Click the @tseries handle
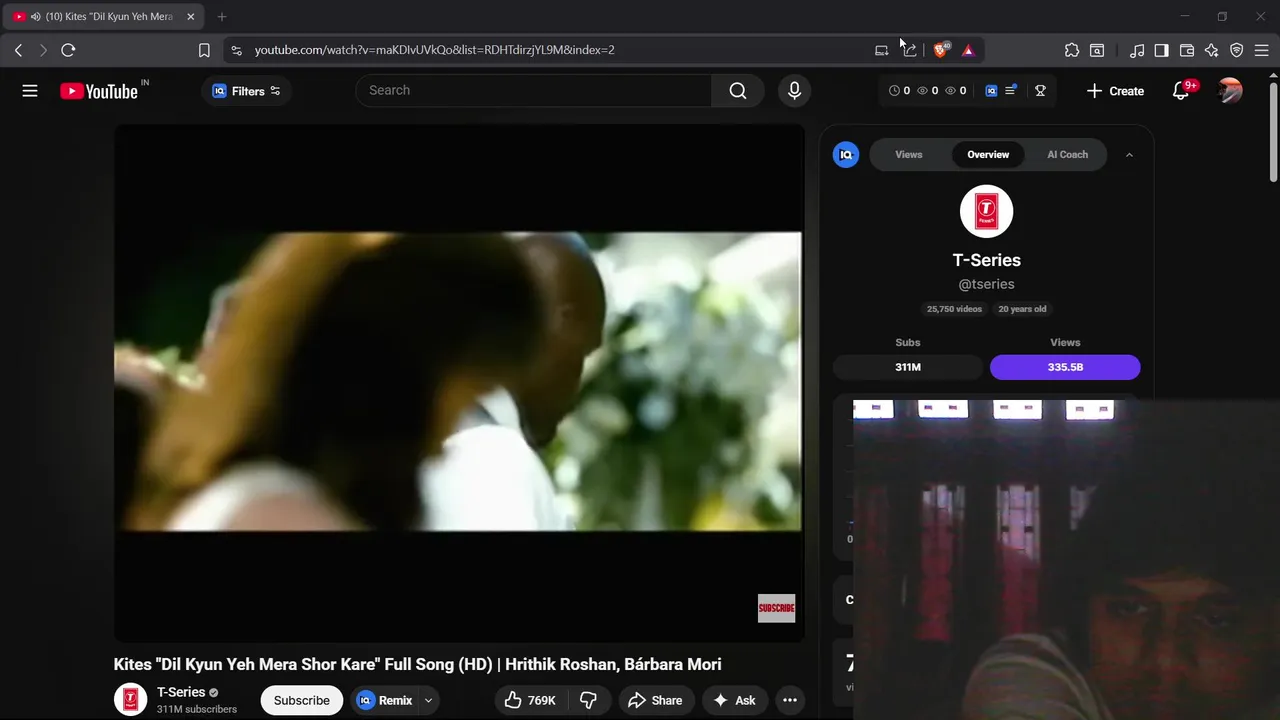Viewport: 1280px width, 720px height. tap(986, 285)
